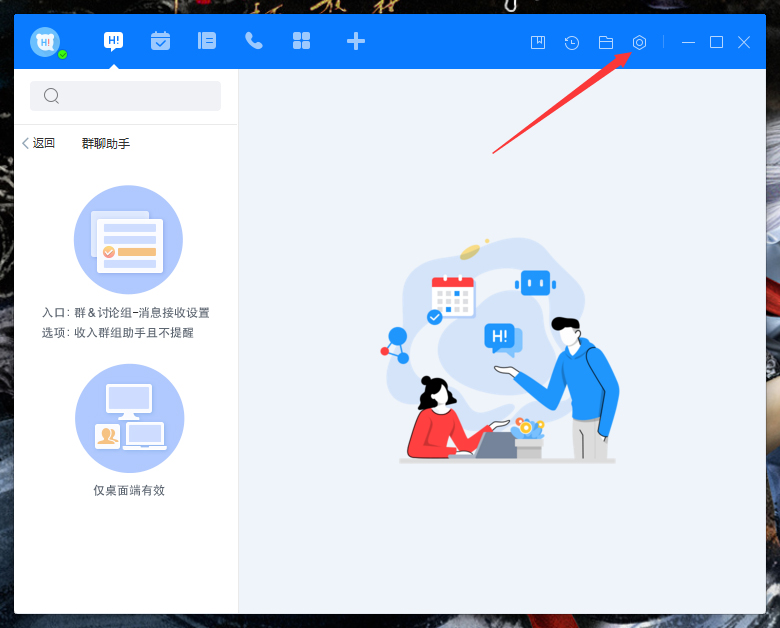Click the magnifier search icon
The width and height of the screenshot is (780, 628).
52,96
